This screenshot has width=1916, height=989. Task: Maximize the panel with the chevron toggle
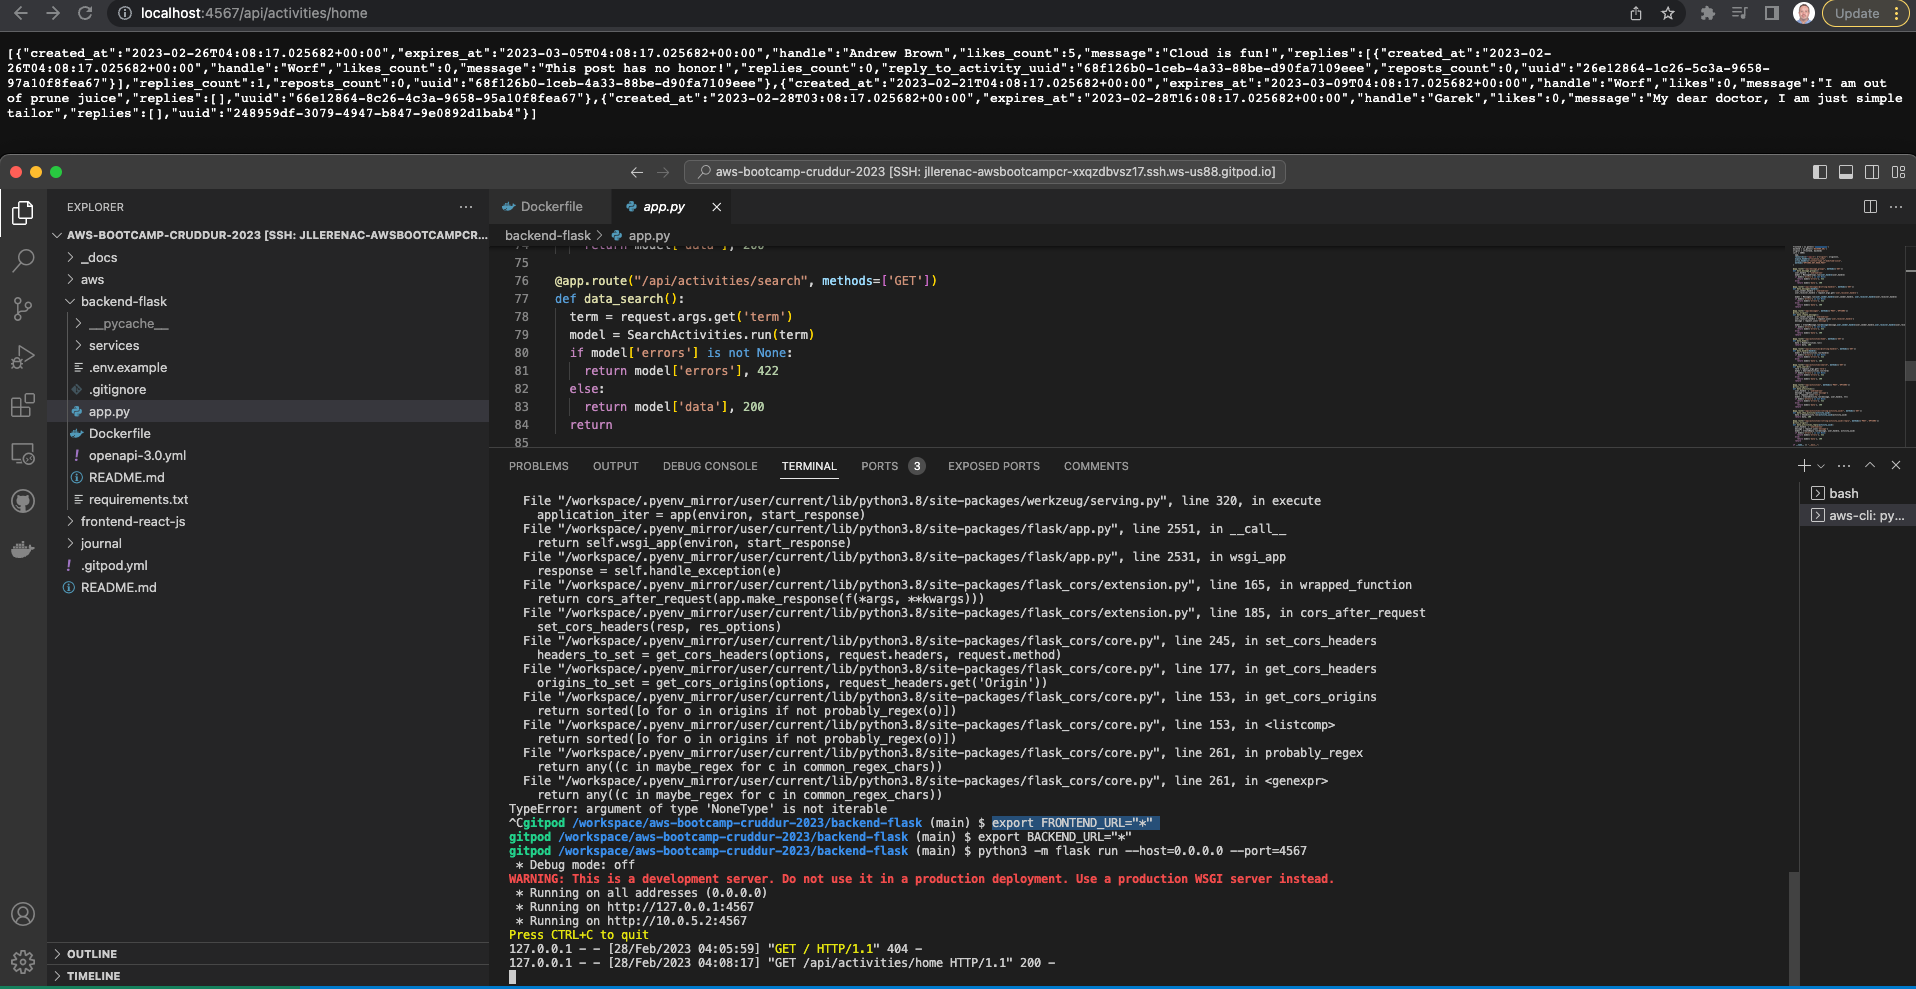[1868, 465]
